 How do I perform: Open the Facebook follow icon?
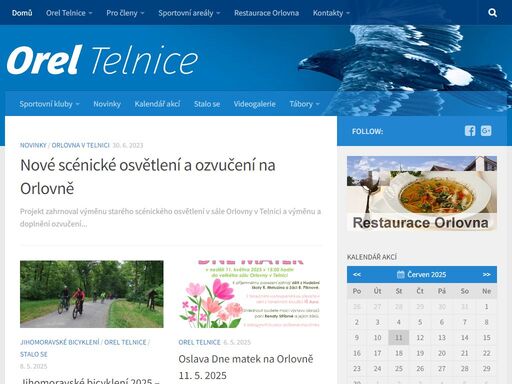tap(470, 131)
